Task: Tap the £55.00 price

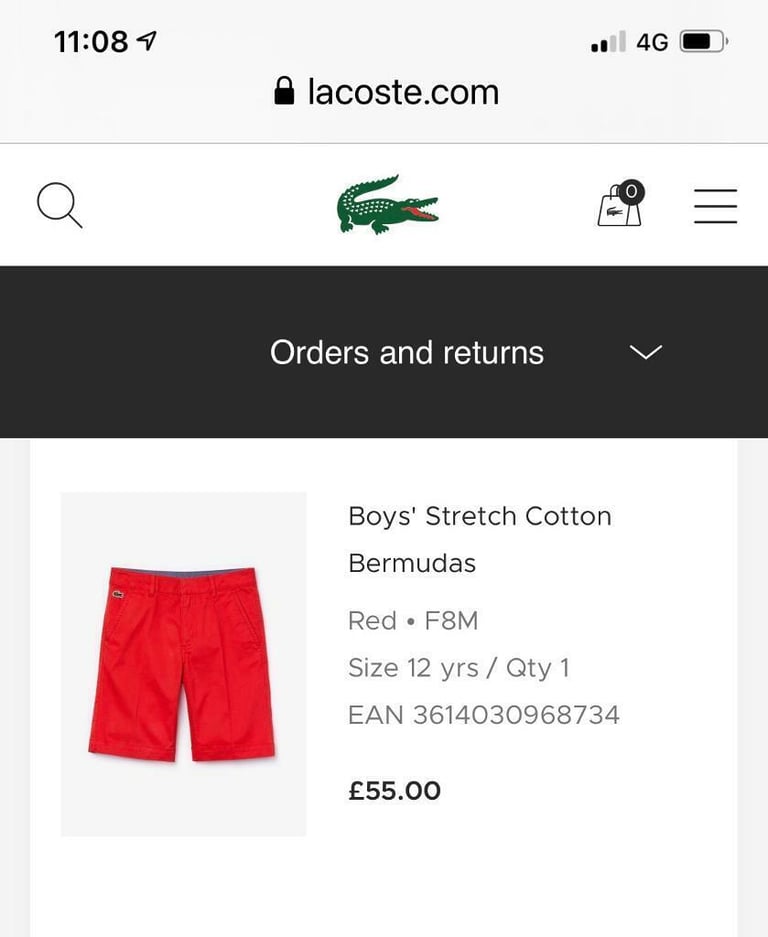Action: pyautogui.click(x=394, y=791)
